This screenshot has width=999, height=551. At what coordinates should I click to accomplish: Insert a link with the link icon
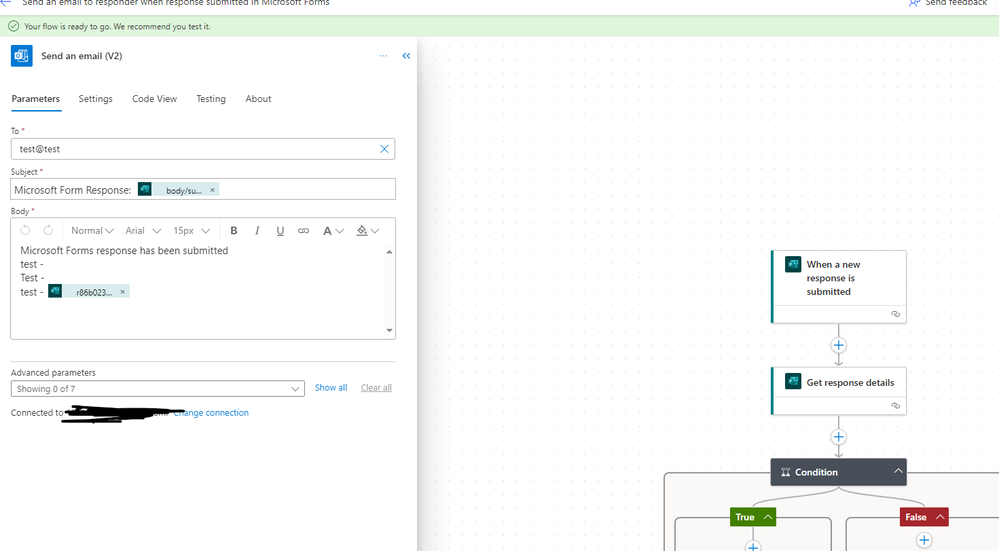coord(303,231)
